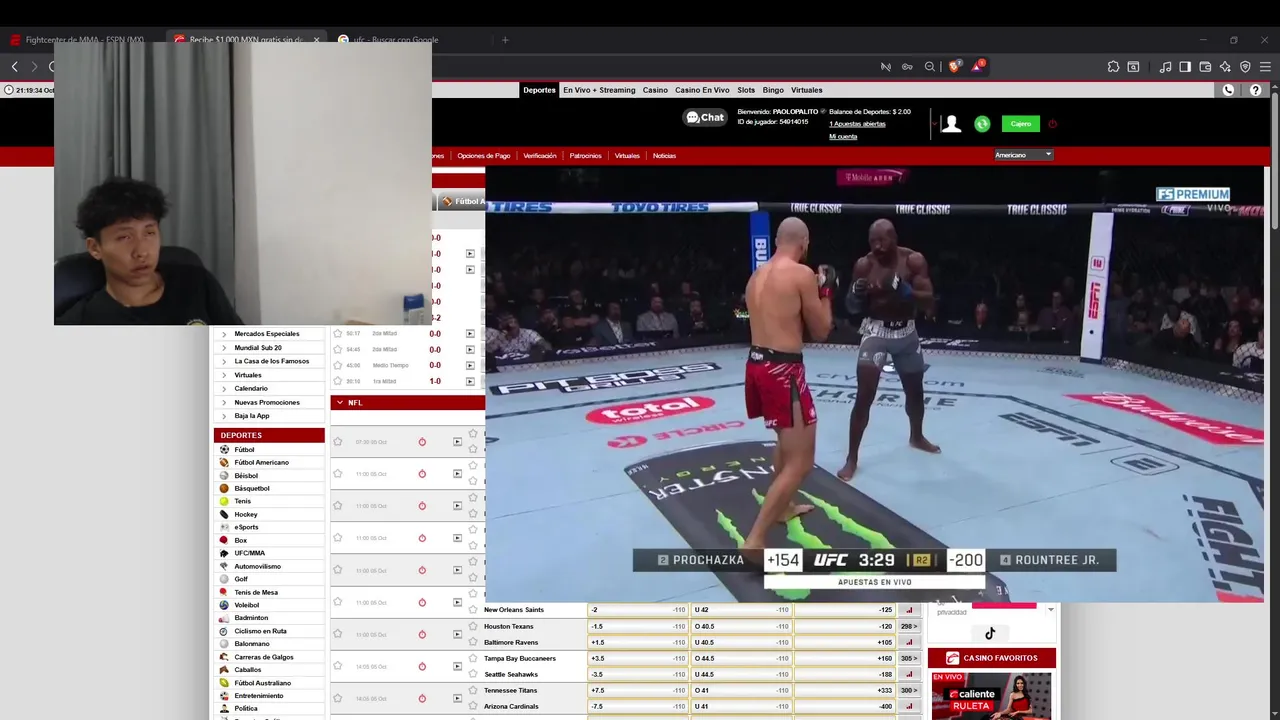Click the browser zoom magnifier icon
Viewport: 1280px width, 720px height.
930,67
